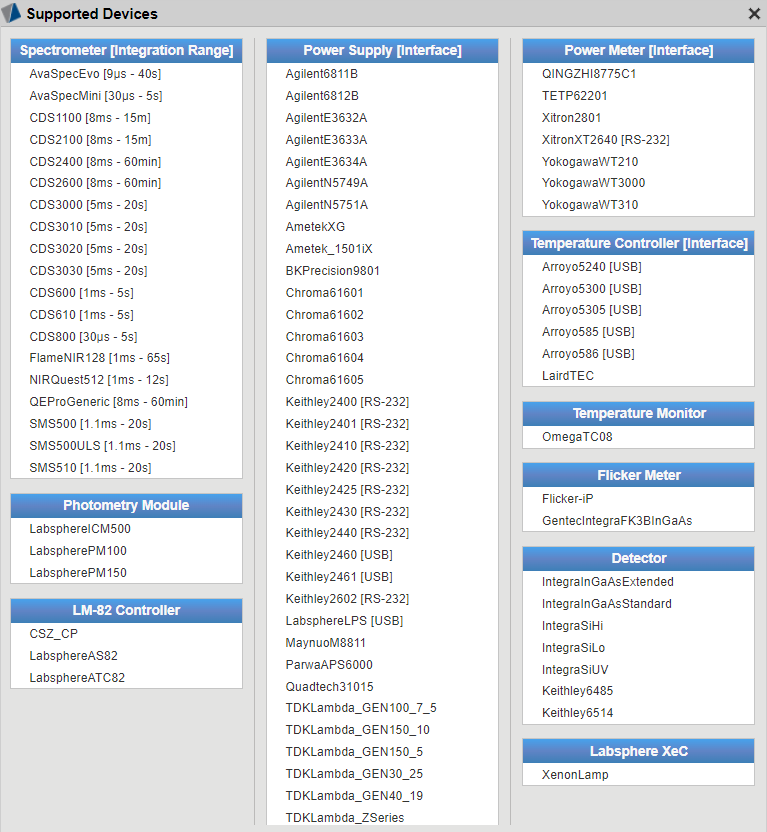Click AmetekXG entry
The image size is (767, 832).
[315, 227]
